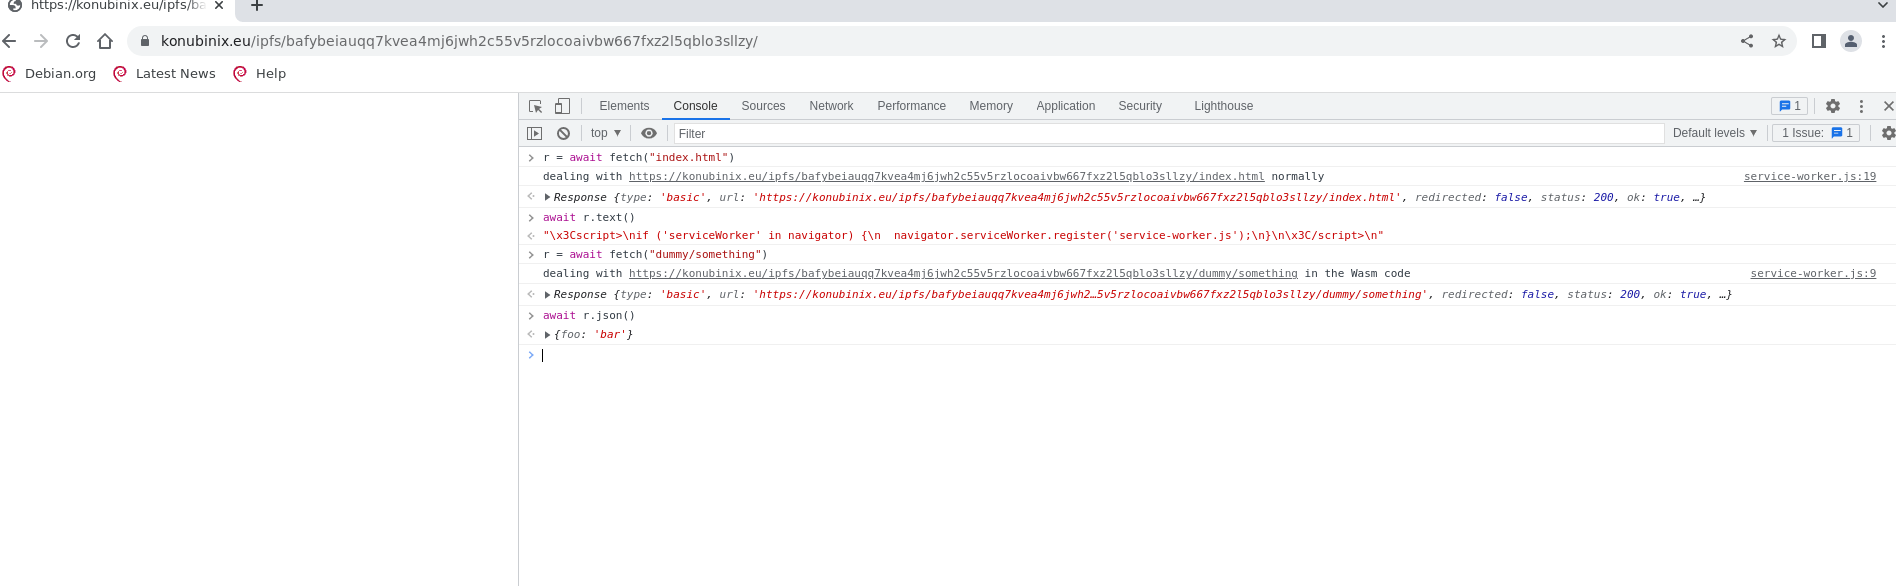Clear the console with the ban icon
1896x586 pixels.
[563, 133]
